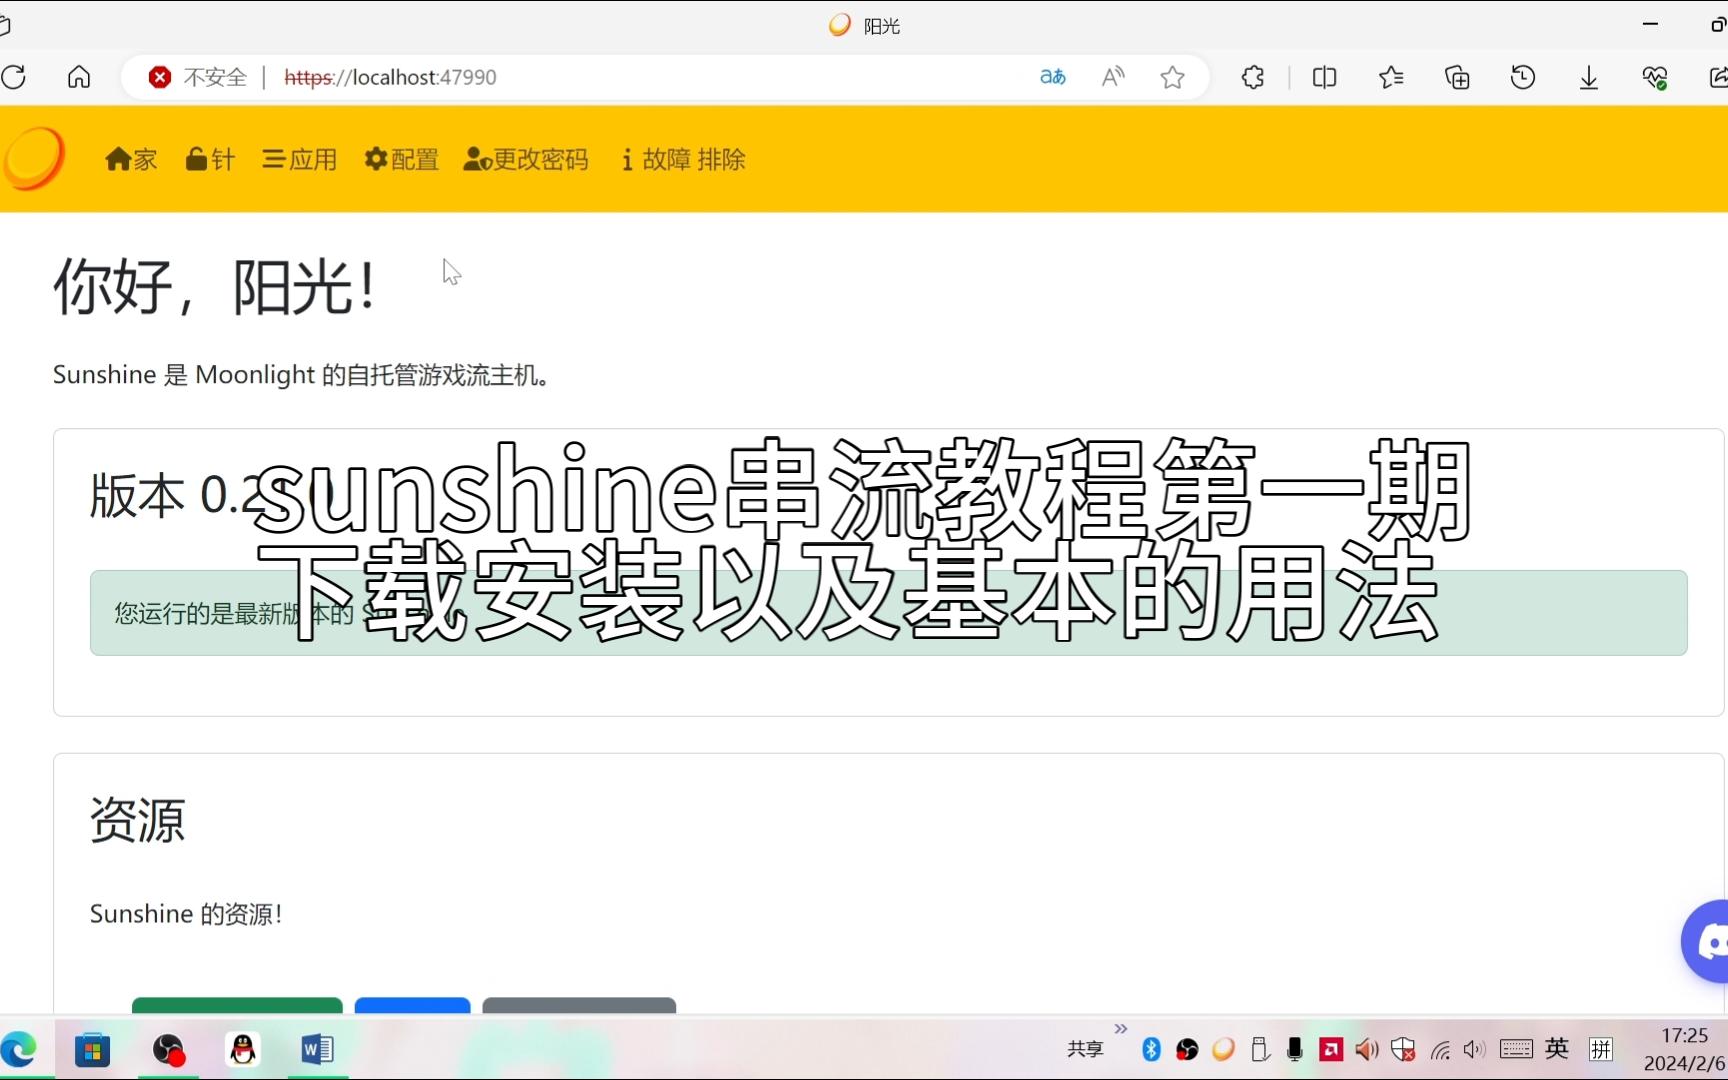
Task: Click the 'Sunshine 的资源!' text
Action: tap(186, 914)
